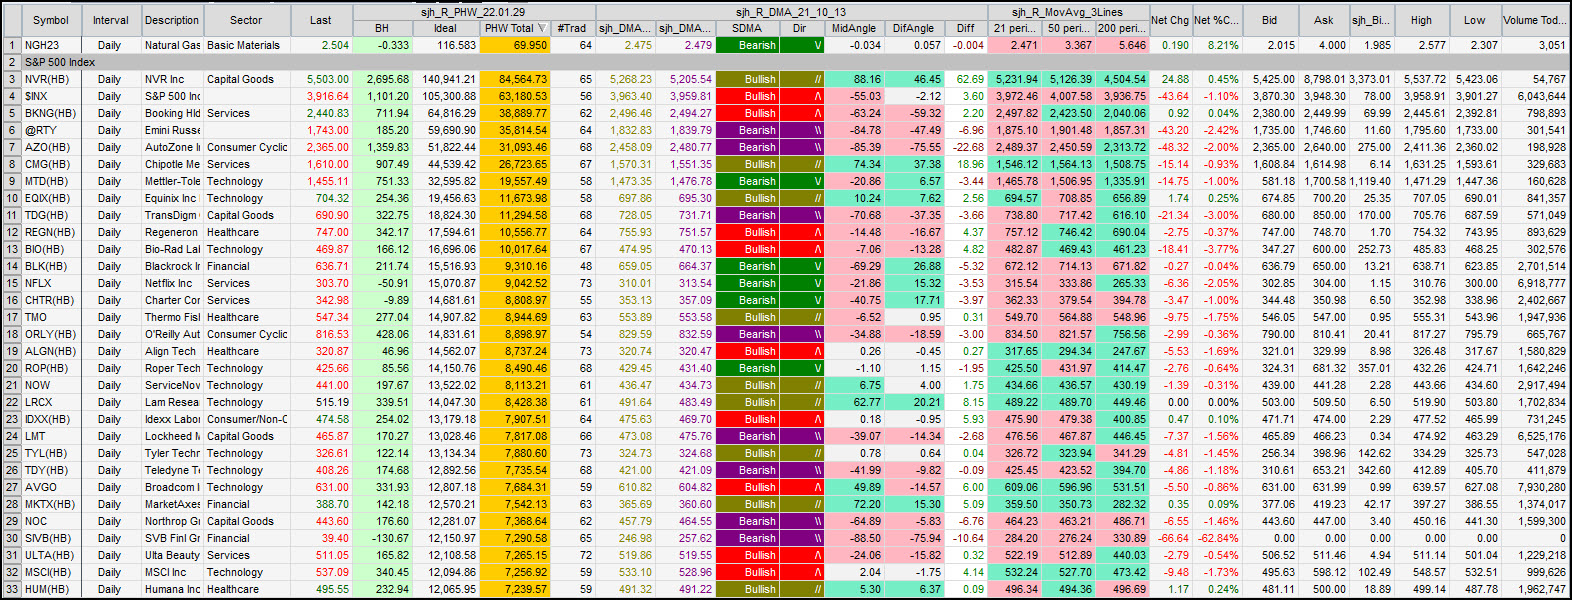This screenshot has height=600, width=1572.
Task: Select the 50 period column header
Action: click(x=1068, y=28)
